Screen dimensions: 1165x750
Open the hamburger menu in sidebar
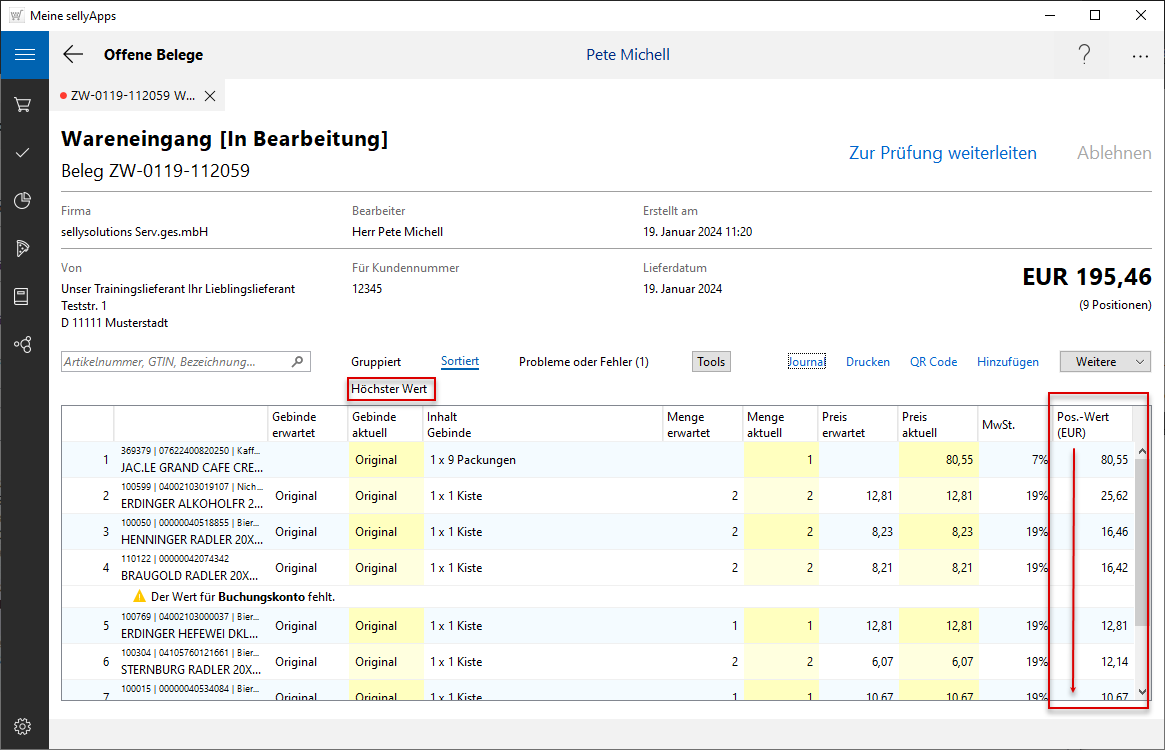click(x=24, y=55)
